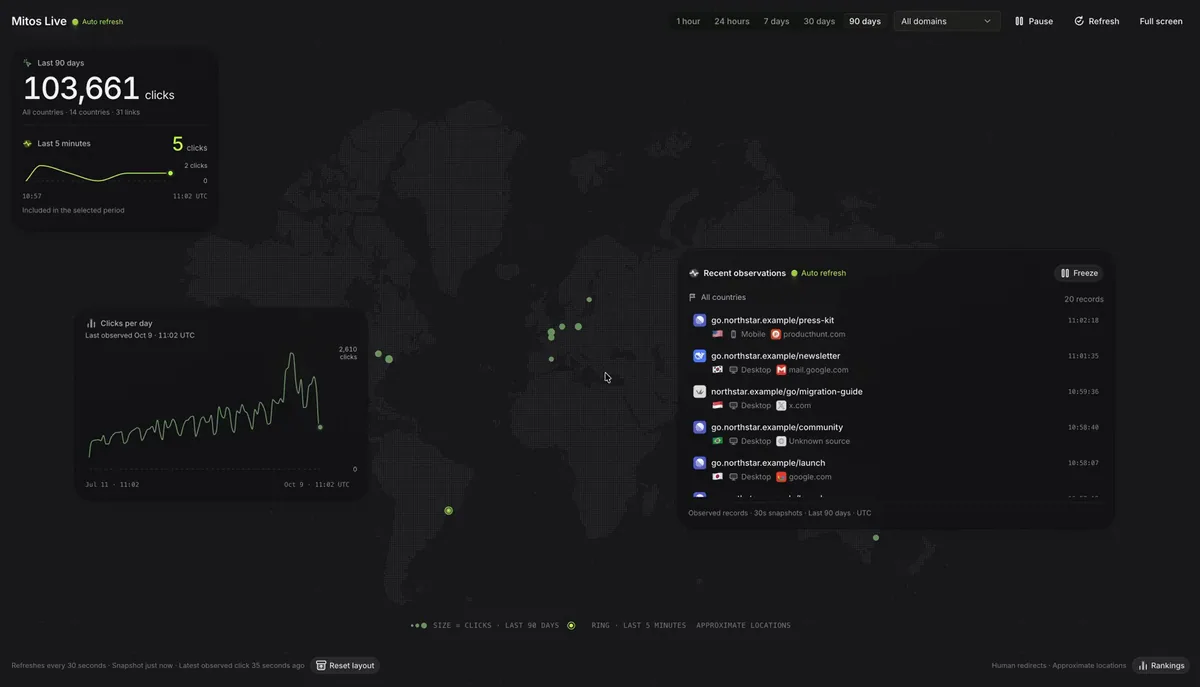This screenshot has height=687, width=1200.
Task: Open the All domains dropdown
Action: (946, 21)
